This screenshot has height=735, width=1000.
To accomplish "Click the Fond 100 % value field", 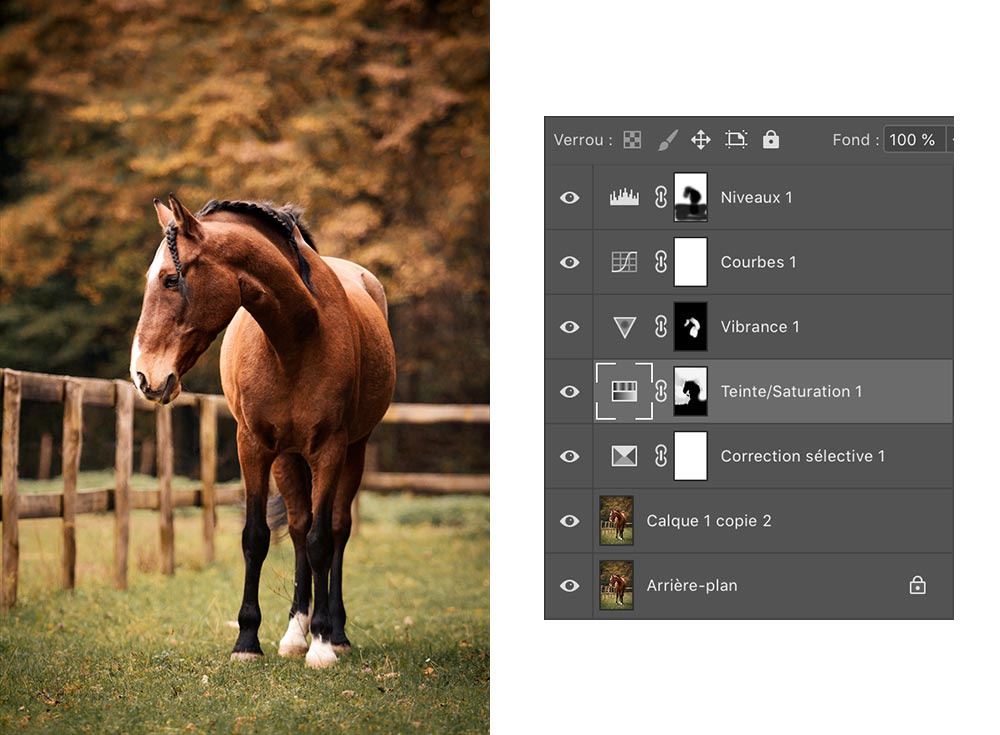I will click(x=913, y=140).
